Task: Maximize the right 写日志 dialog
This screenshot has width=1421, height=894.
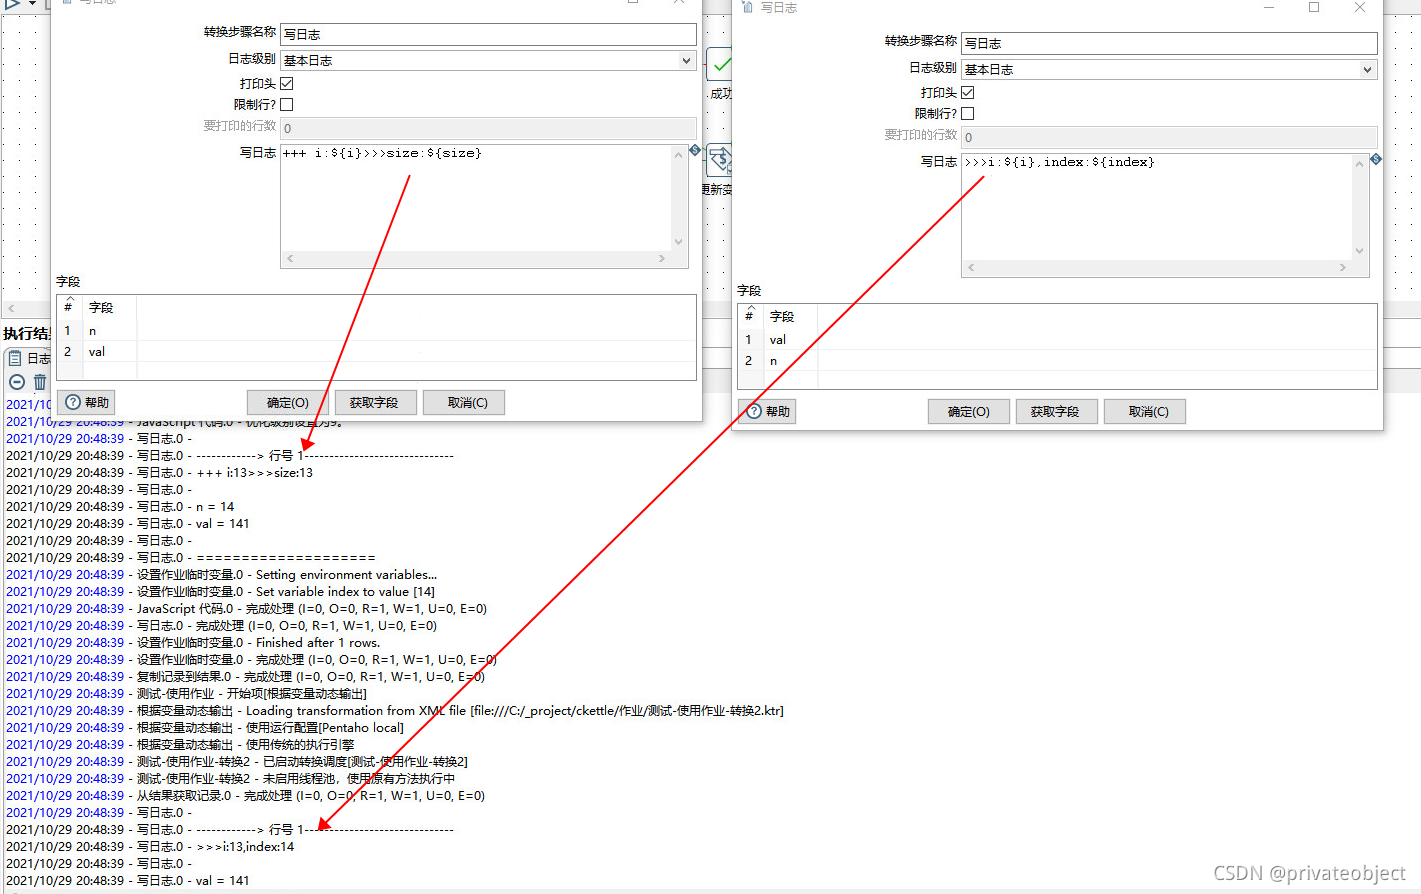Action: tap(1314, 7)
